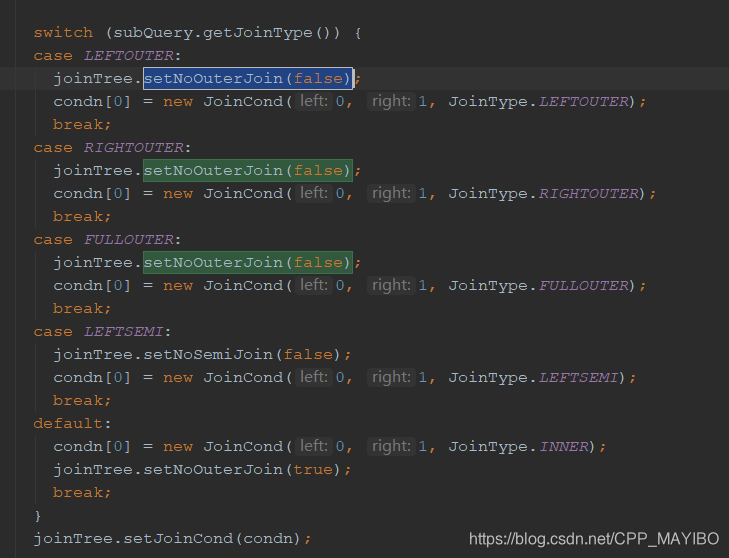Click the break statement under LEFTSEMI case
Screen dimensions: 729x558
coord(82,401)
